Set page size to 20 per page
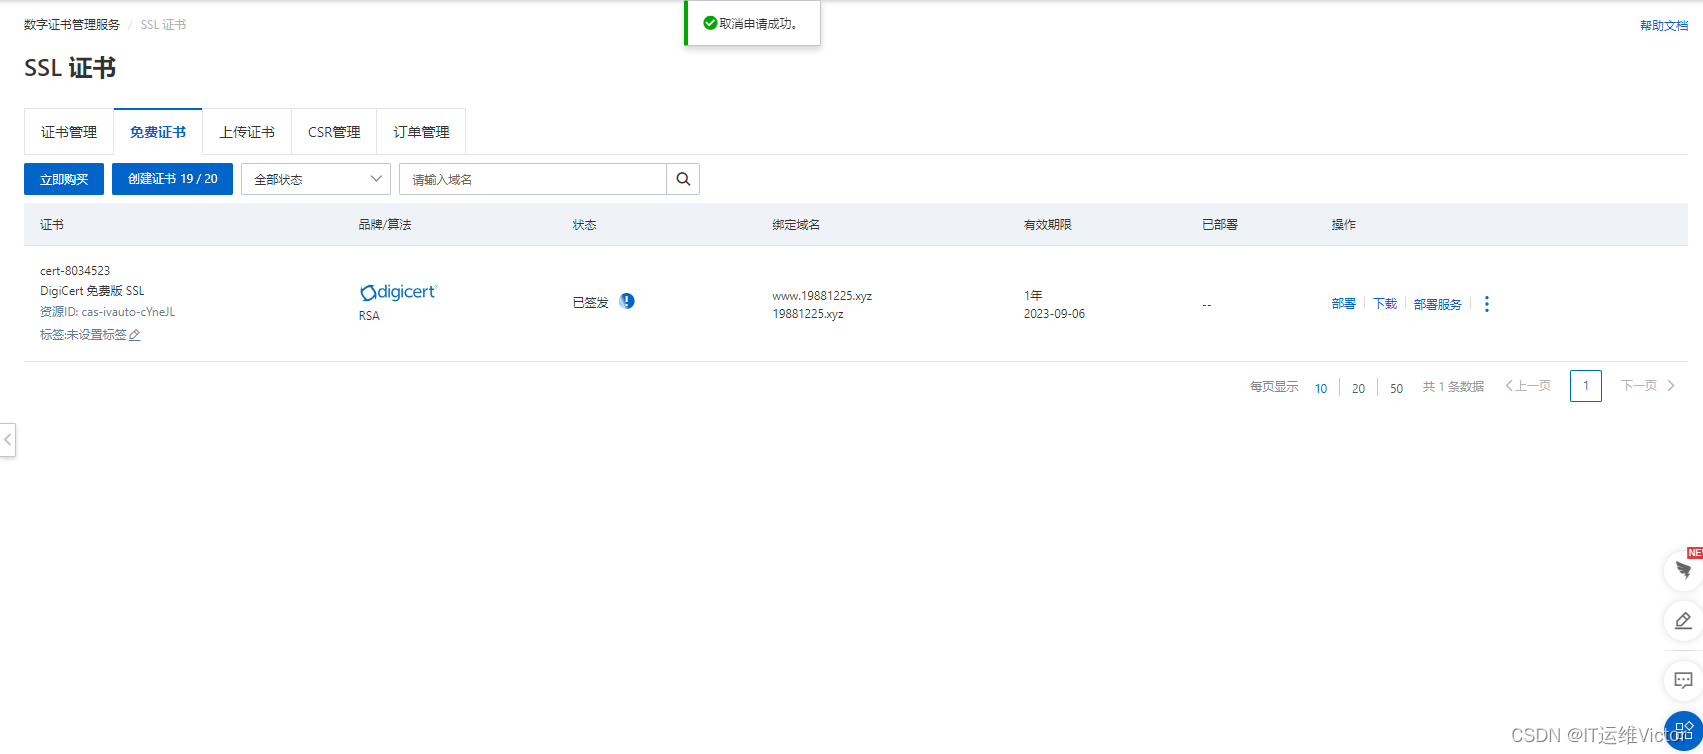 1358,388
